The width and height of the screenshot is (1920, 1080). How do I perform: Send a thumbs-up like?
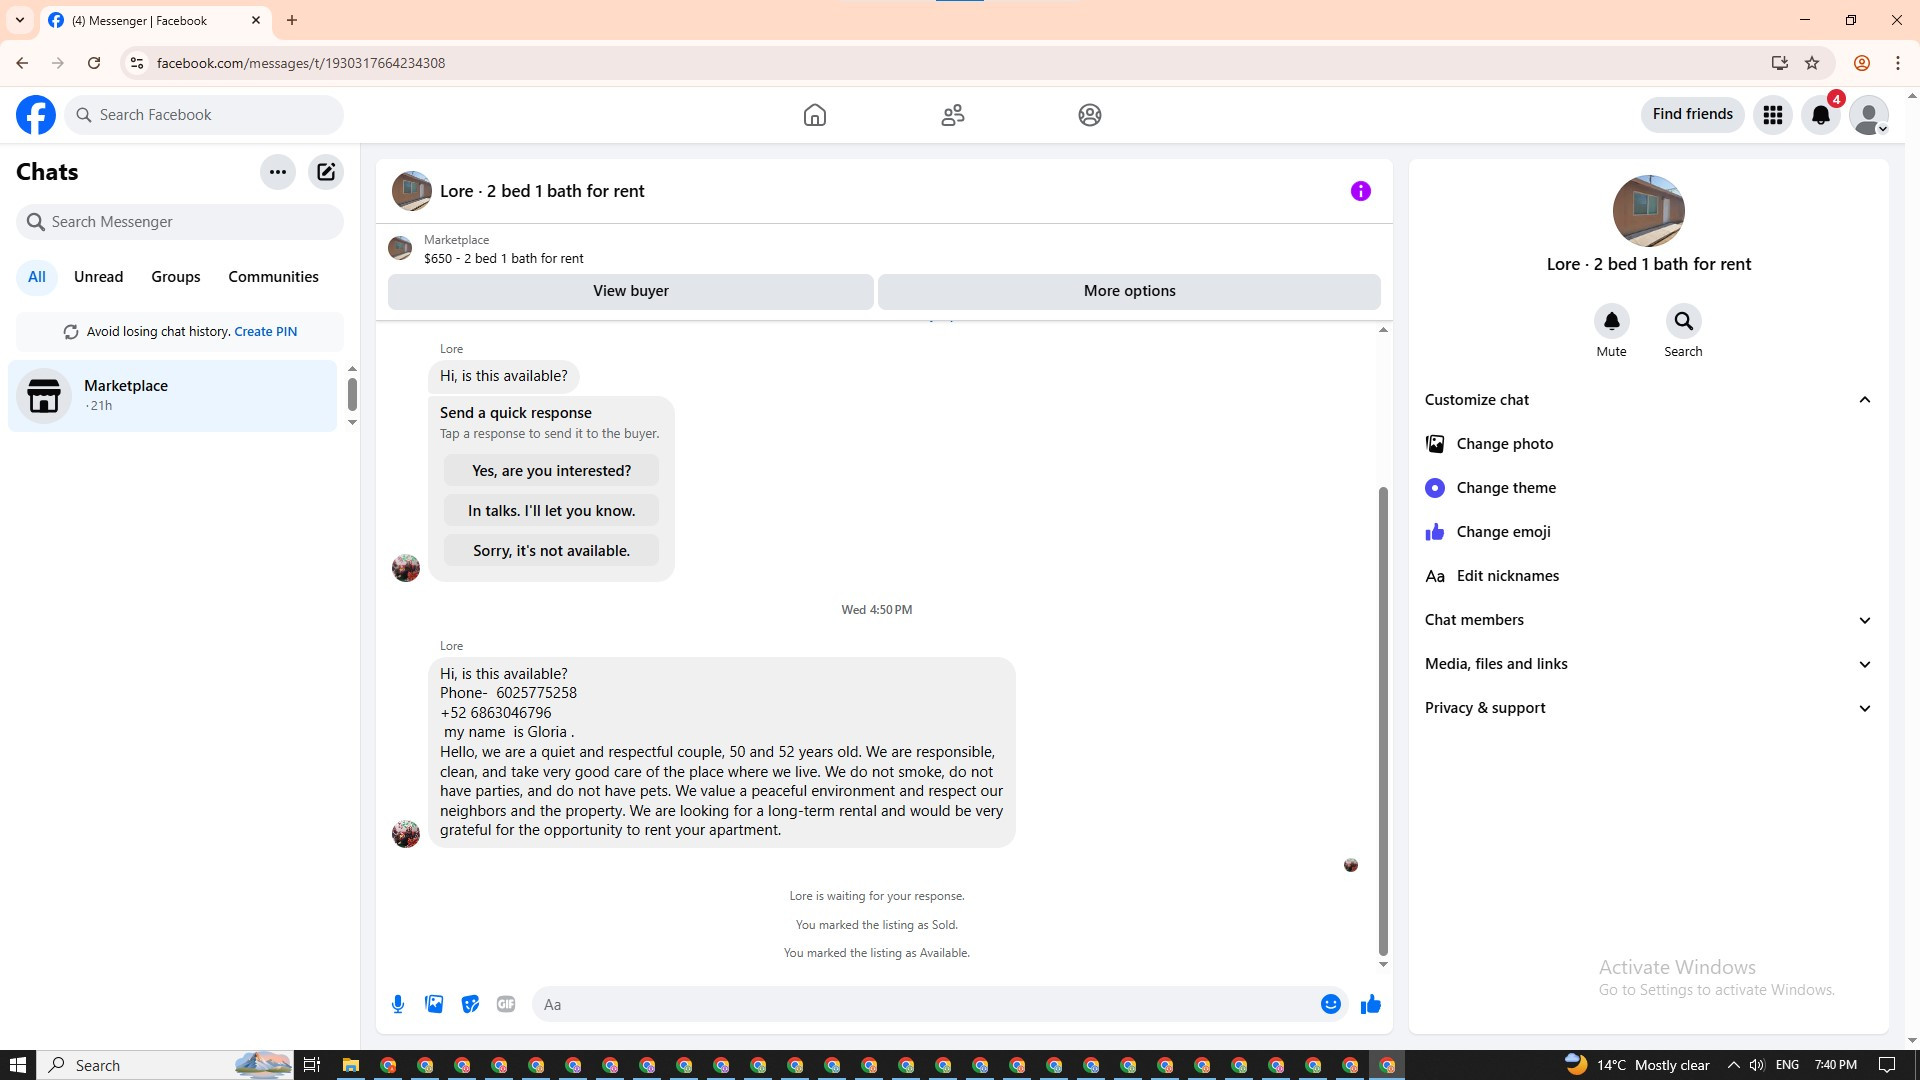click(1370, 1004)
